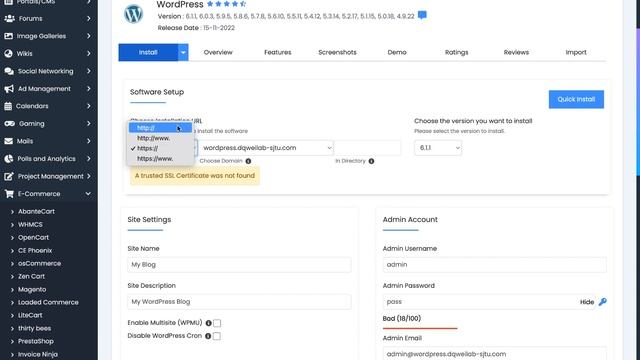Viewport: 640px width, 360px height.
Task: Enable Multisite (WPMU) checkbox
Action: 217,323
